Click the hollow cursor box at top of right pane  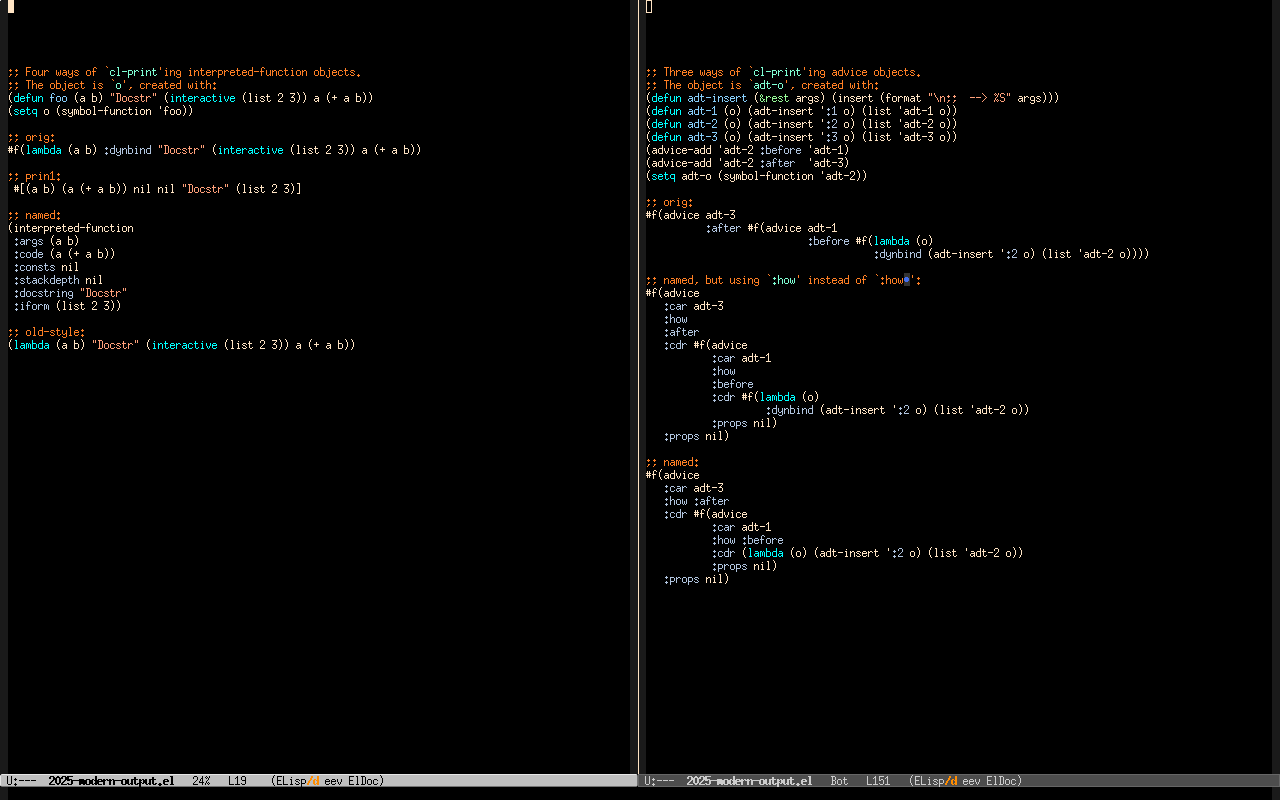649,7
